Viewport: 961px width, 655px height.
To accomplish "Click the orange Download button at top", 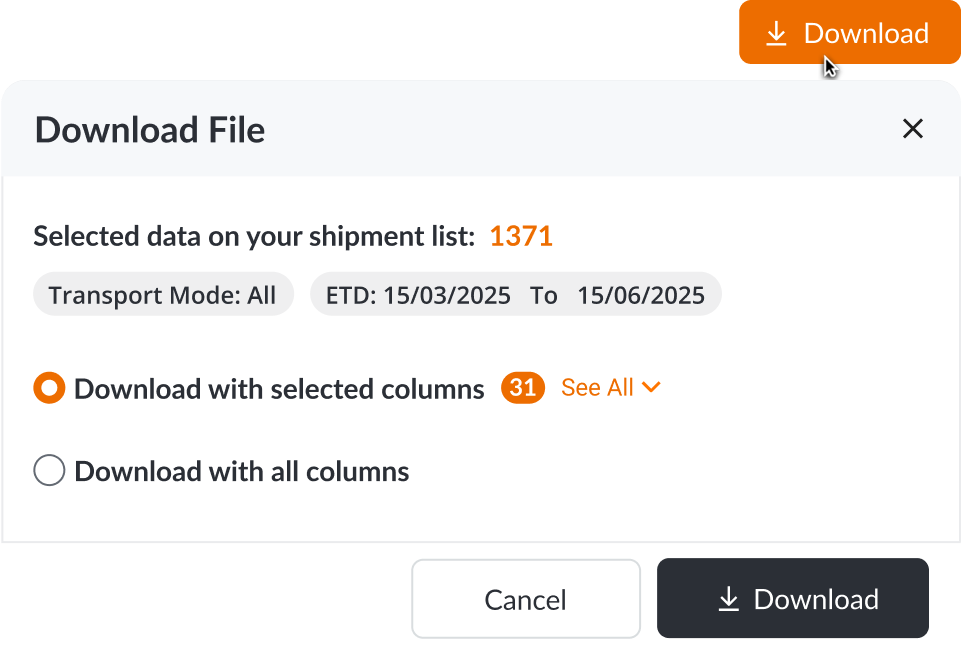I will tap(849, 33).
